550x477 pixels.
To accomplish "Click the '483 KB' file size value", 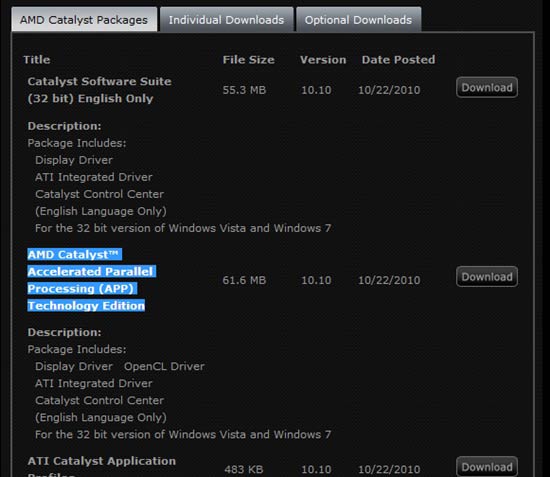I will 244,469.
